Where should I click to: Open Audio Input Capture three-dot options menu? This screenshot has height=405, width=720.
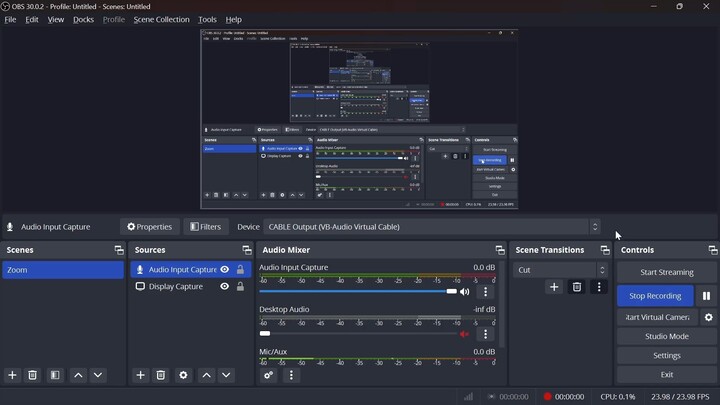tap(486, 292)
